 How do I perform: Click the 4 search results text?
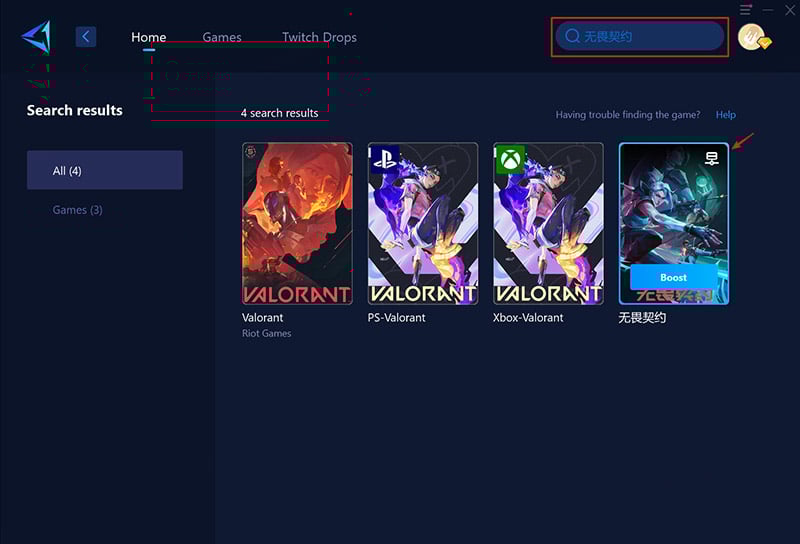pos(280,113)
